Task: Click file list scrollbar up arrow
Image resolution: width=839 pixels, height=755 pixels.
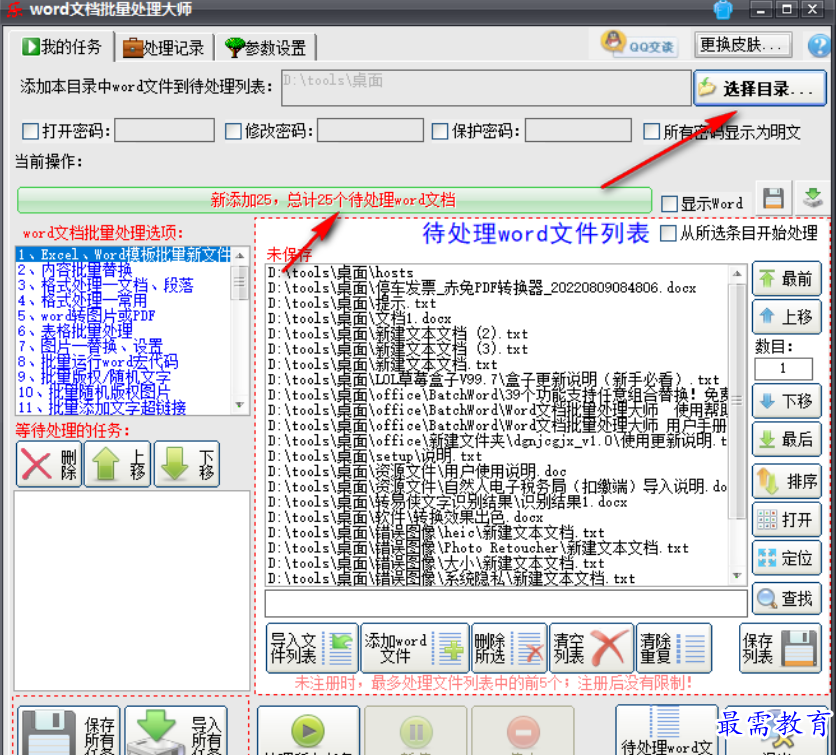Action: click(x=737, y=273)
